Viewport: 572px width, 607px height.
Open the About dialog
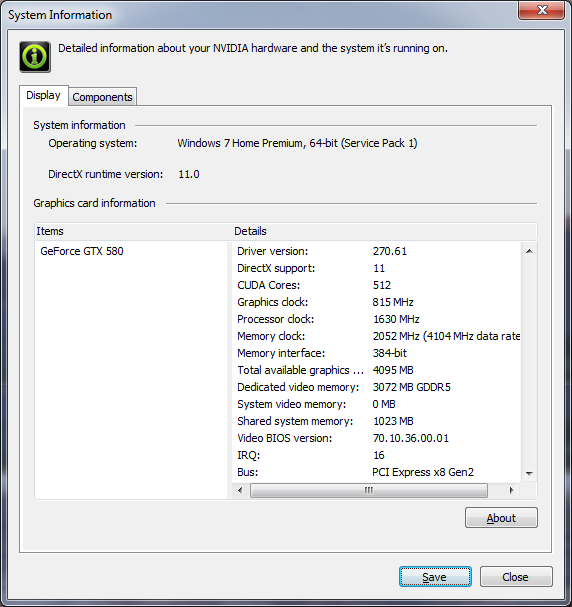[501, 518]
